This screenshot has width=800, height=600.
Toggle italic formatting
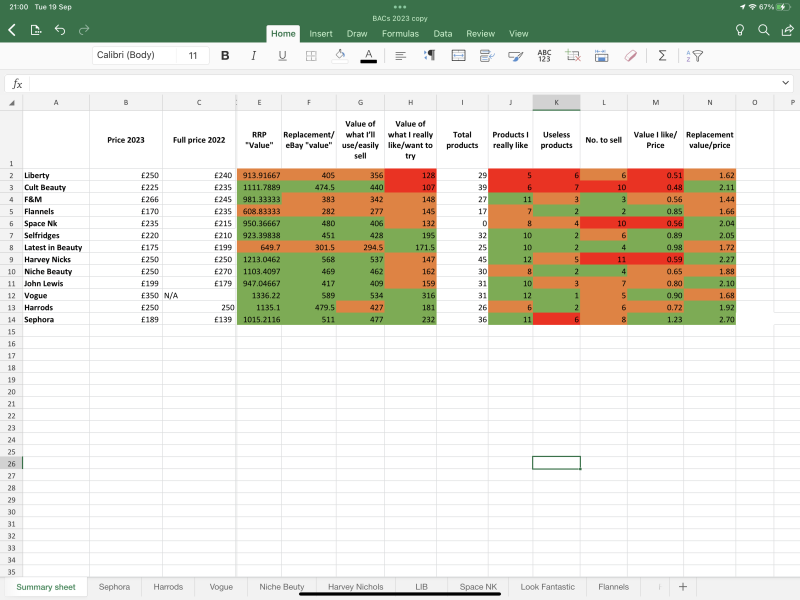[254, 56]
